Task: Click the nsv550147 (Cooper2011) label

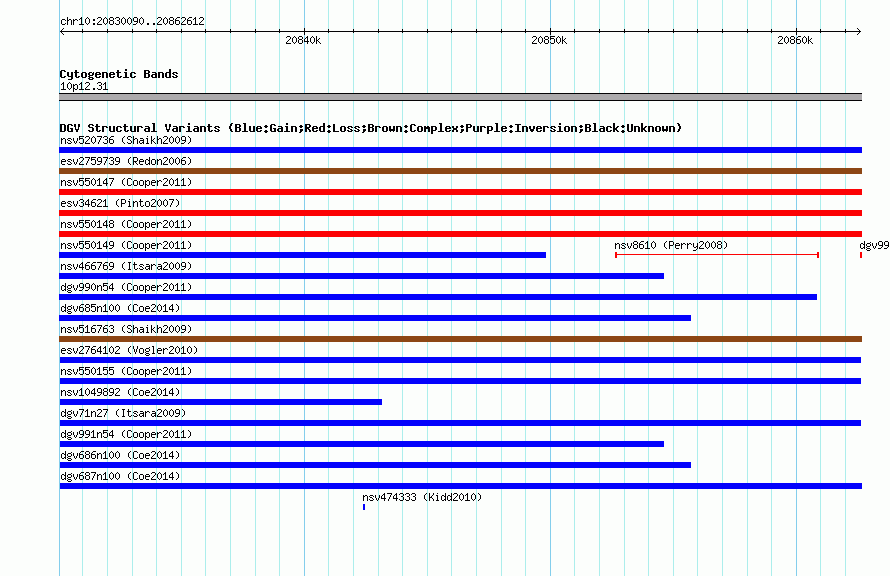Action: click(126, 182)
